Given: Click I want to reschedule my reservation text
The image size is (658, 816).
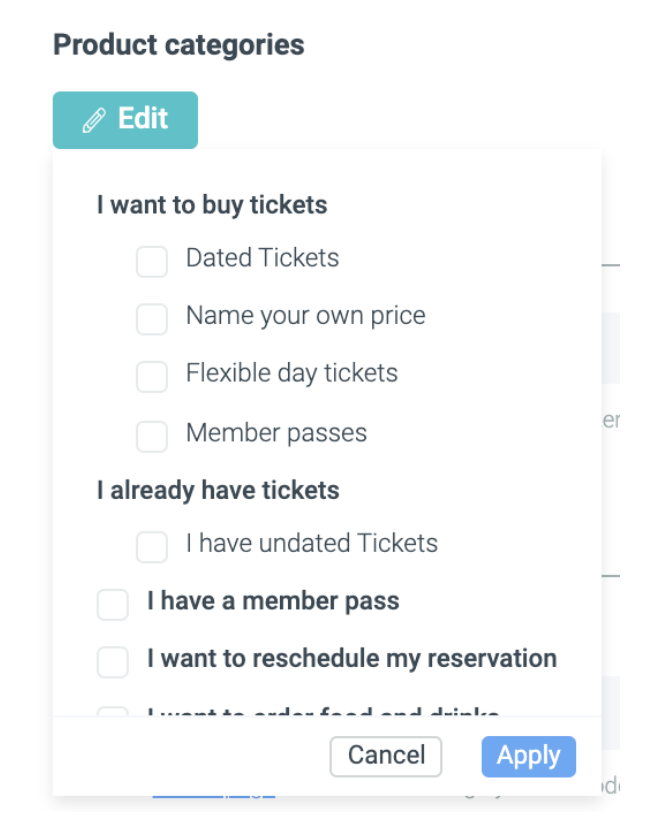Looking at the screenshot, I should 351,659.
